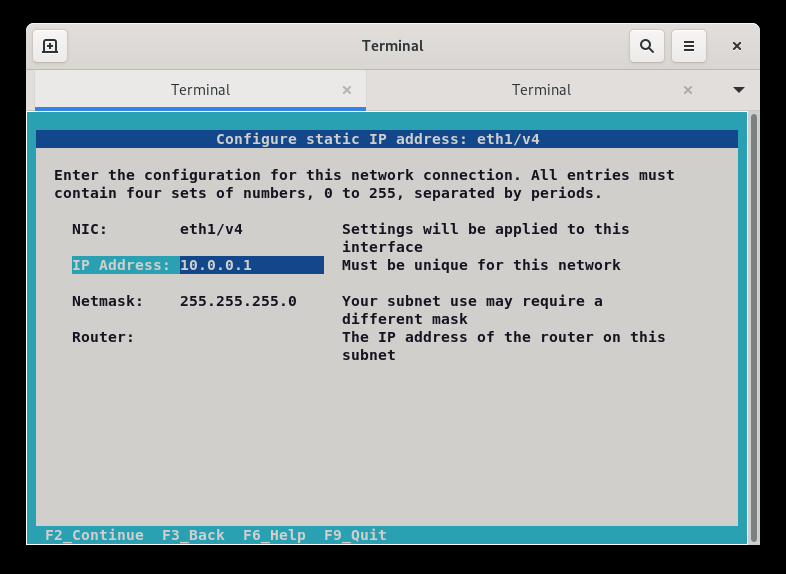
Task: Close the second Terminal tab
Action: (x=688, y=90)
